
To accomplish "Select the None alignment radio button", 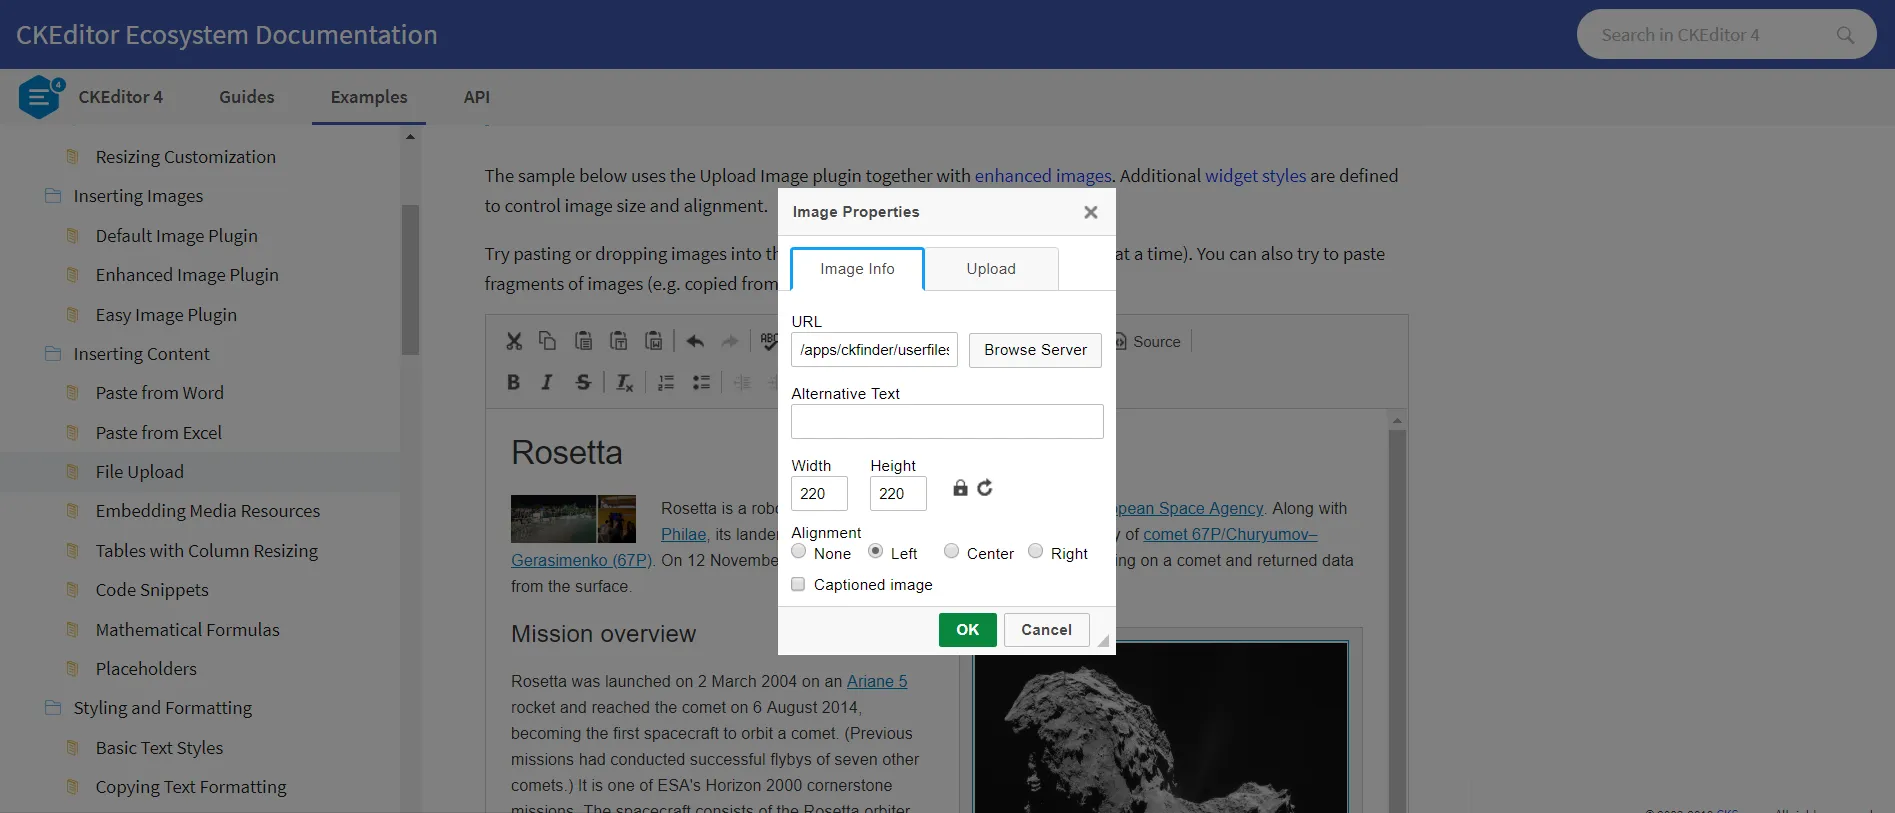I will coord(798,551).
